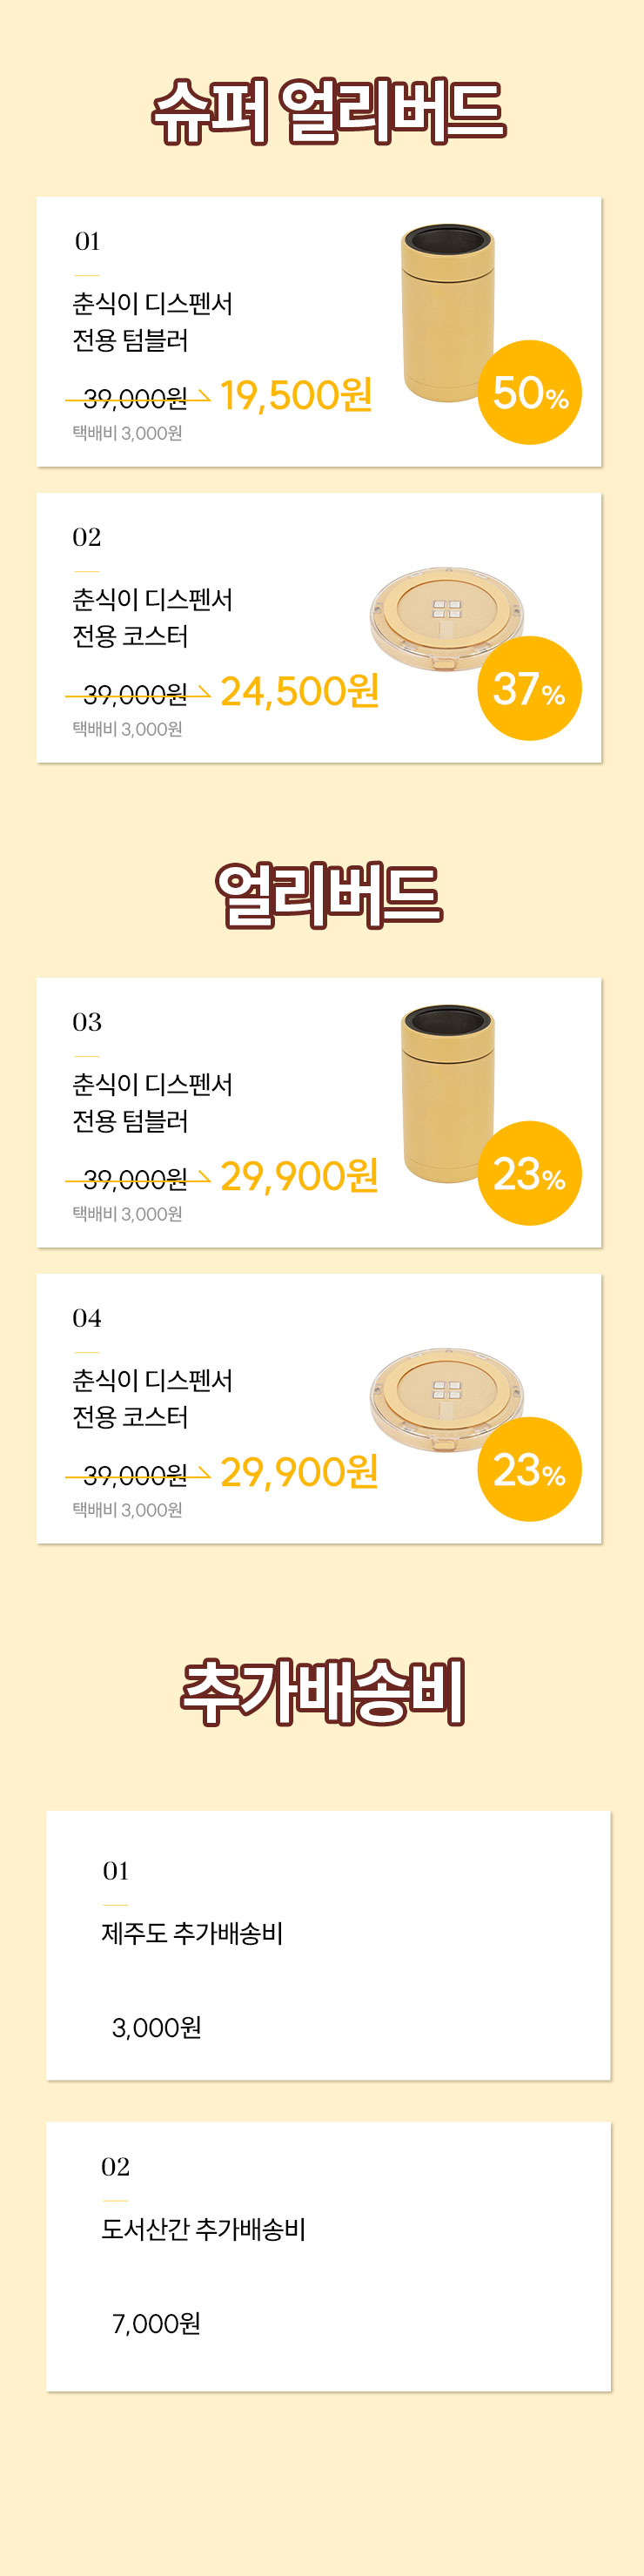Choose 제주도 추가배송비 option

pos(328,1945)
